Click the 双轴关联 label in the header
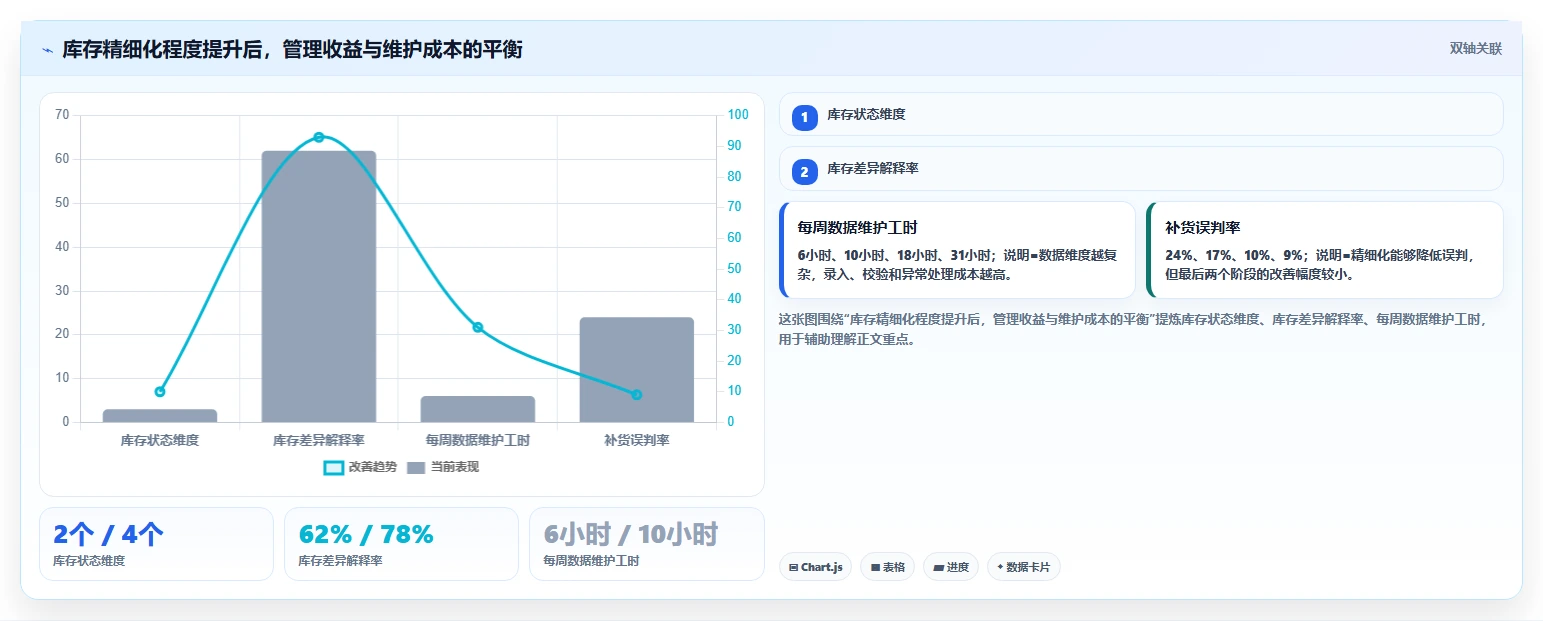This screenshot has width=1543, height=621. click(1476, 49)
